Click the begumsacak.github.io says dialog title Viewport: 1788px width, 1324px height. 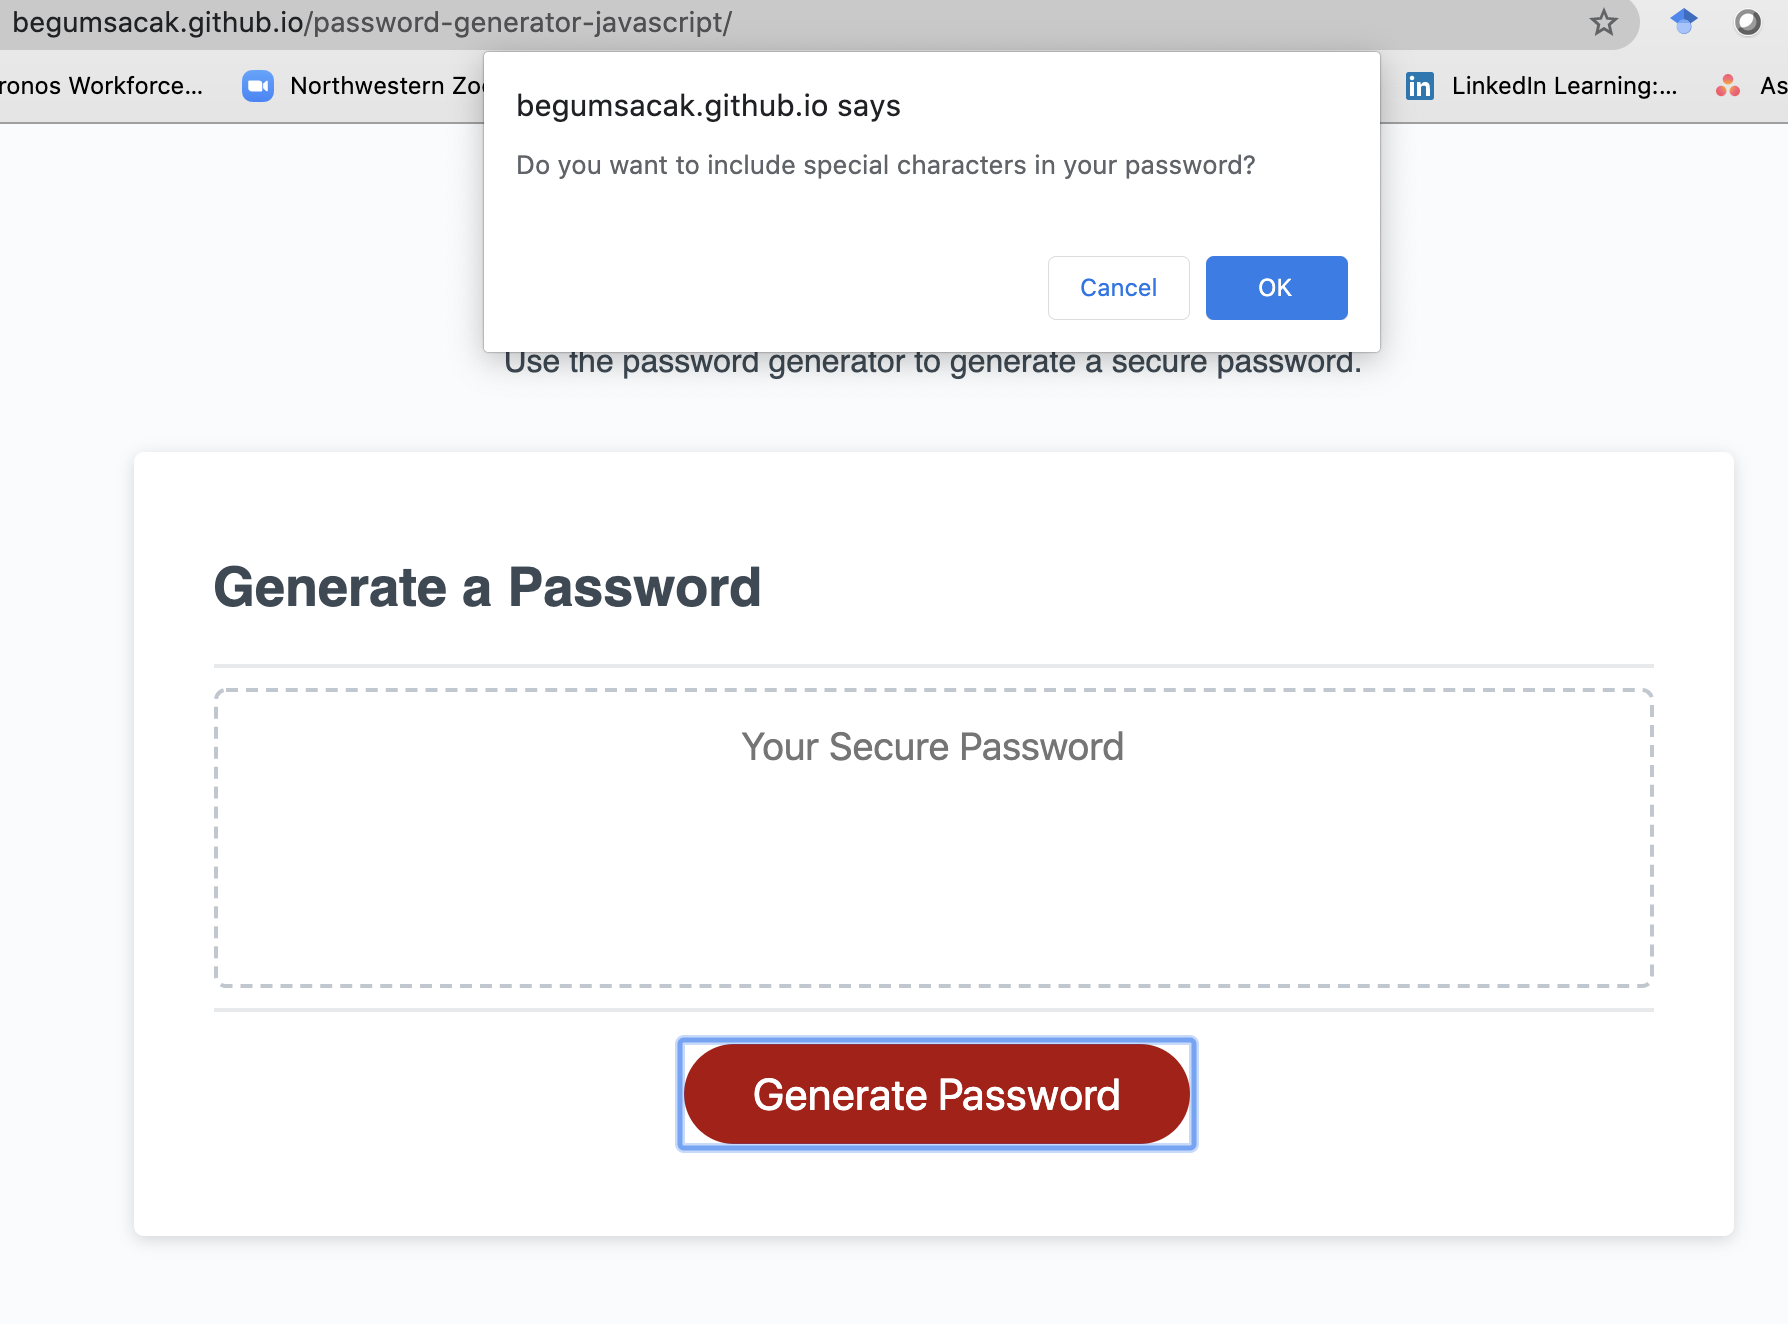708,105
